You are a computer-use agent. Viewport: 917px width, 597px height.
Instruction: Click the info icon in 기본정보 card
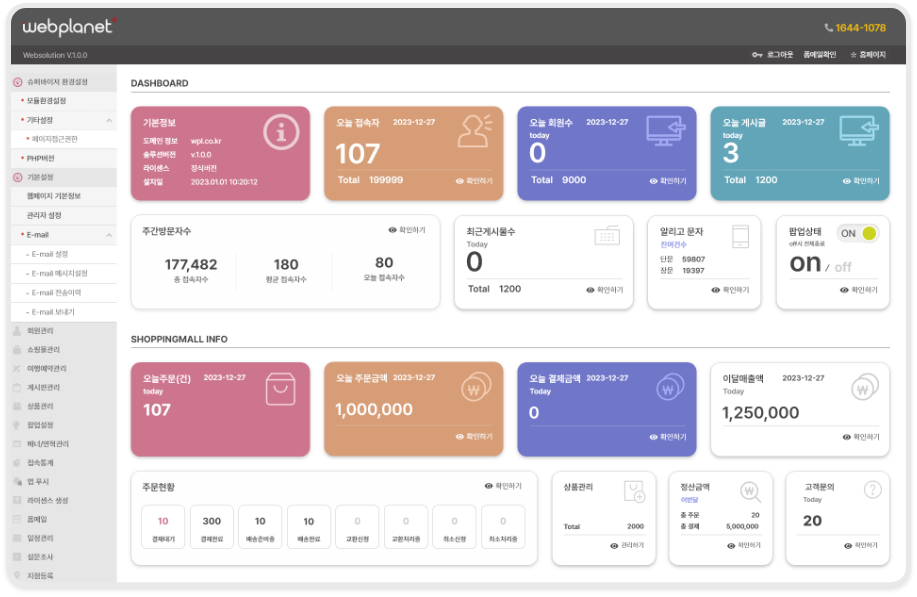click(281, 132)
